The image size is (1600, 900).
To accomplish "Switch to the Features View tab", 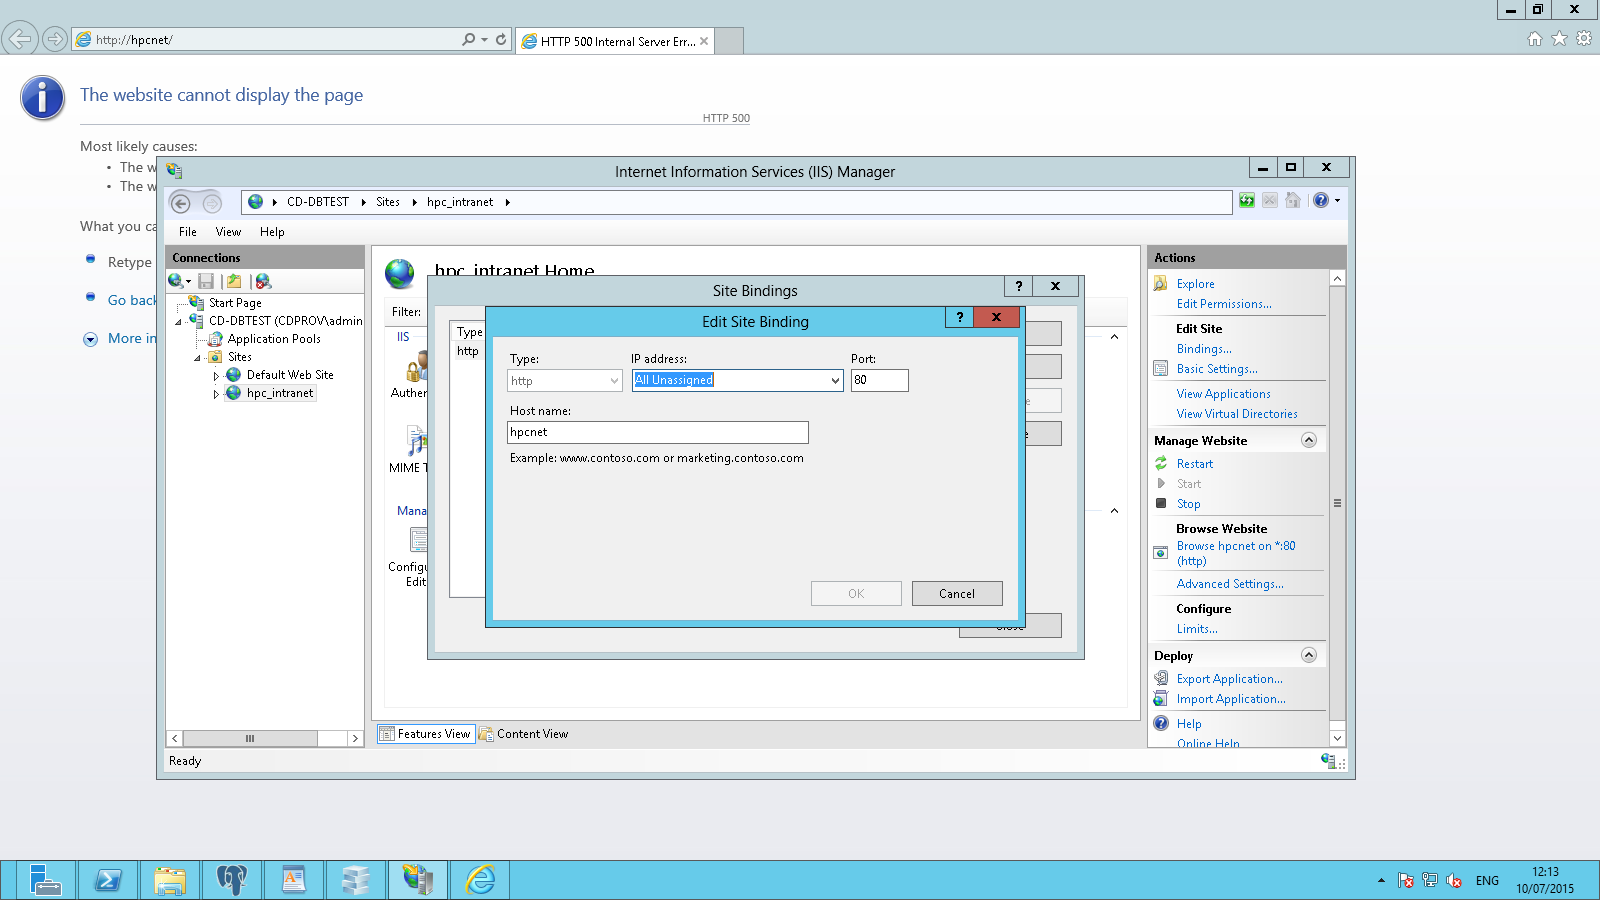I will coord(425,734).
